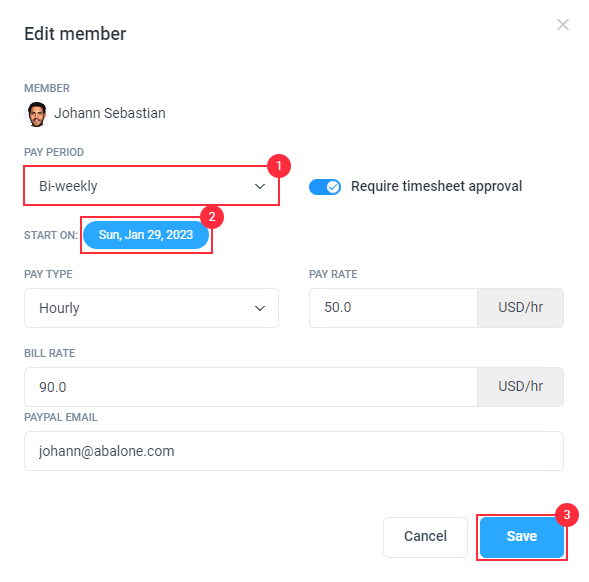
Task: Click the red step 1 marker badge
Action: (x=279, y=166)
